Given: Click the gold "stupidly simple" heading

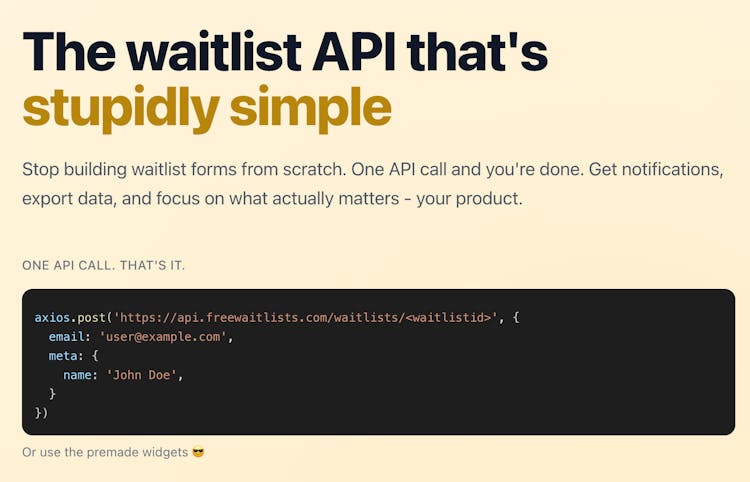Looking at the screenshot, I should (206, 108).
